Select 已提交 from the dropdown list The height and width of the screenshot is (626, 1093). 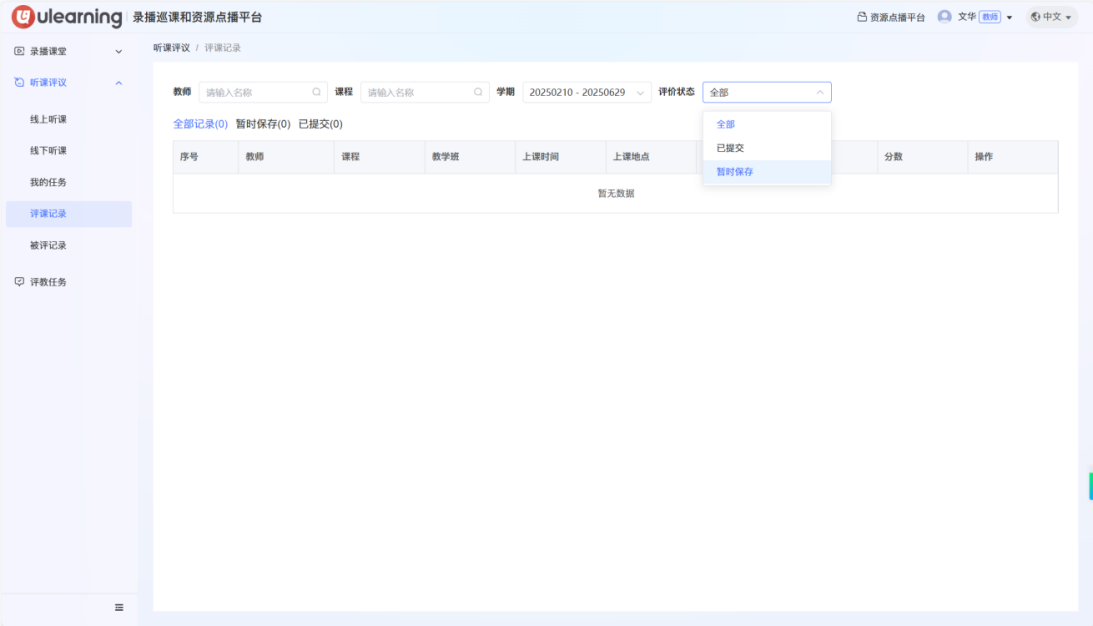click(730, 148)
